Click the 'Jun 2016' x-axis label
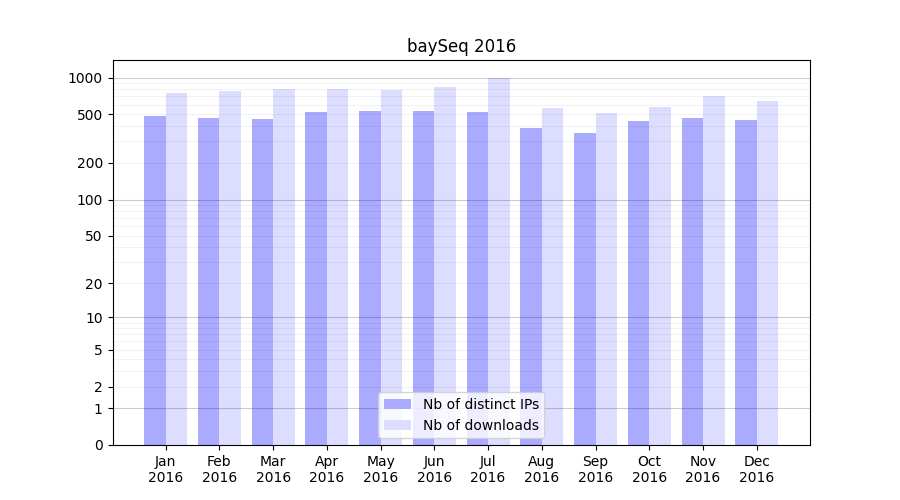The height and width of the screenshot is (500, 900). point(434,469)
